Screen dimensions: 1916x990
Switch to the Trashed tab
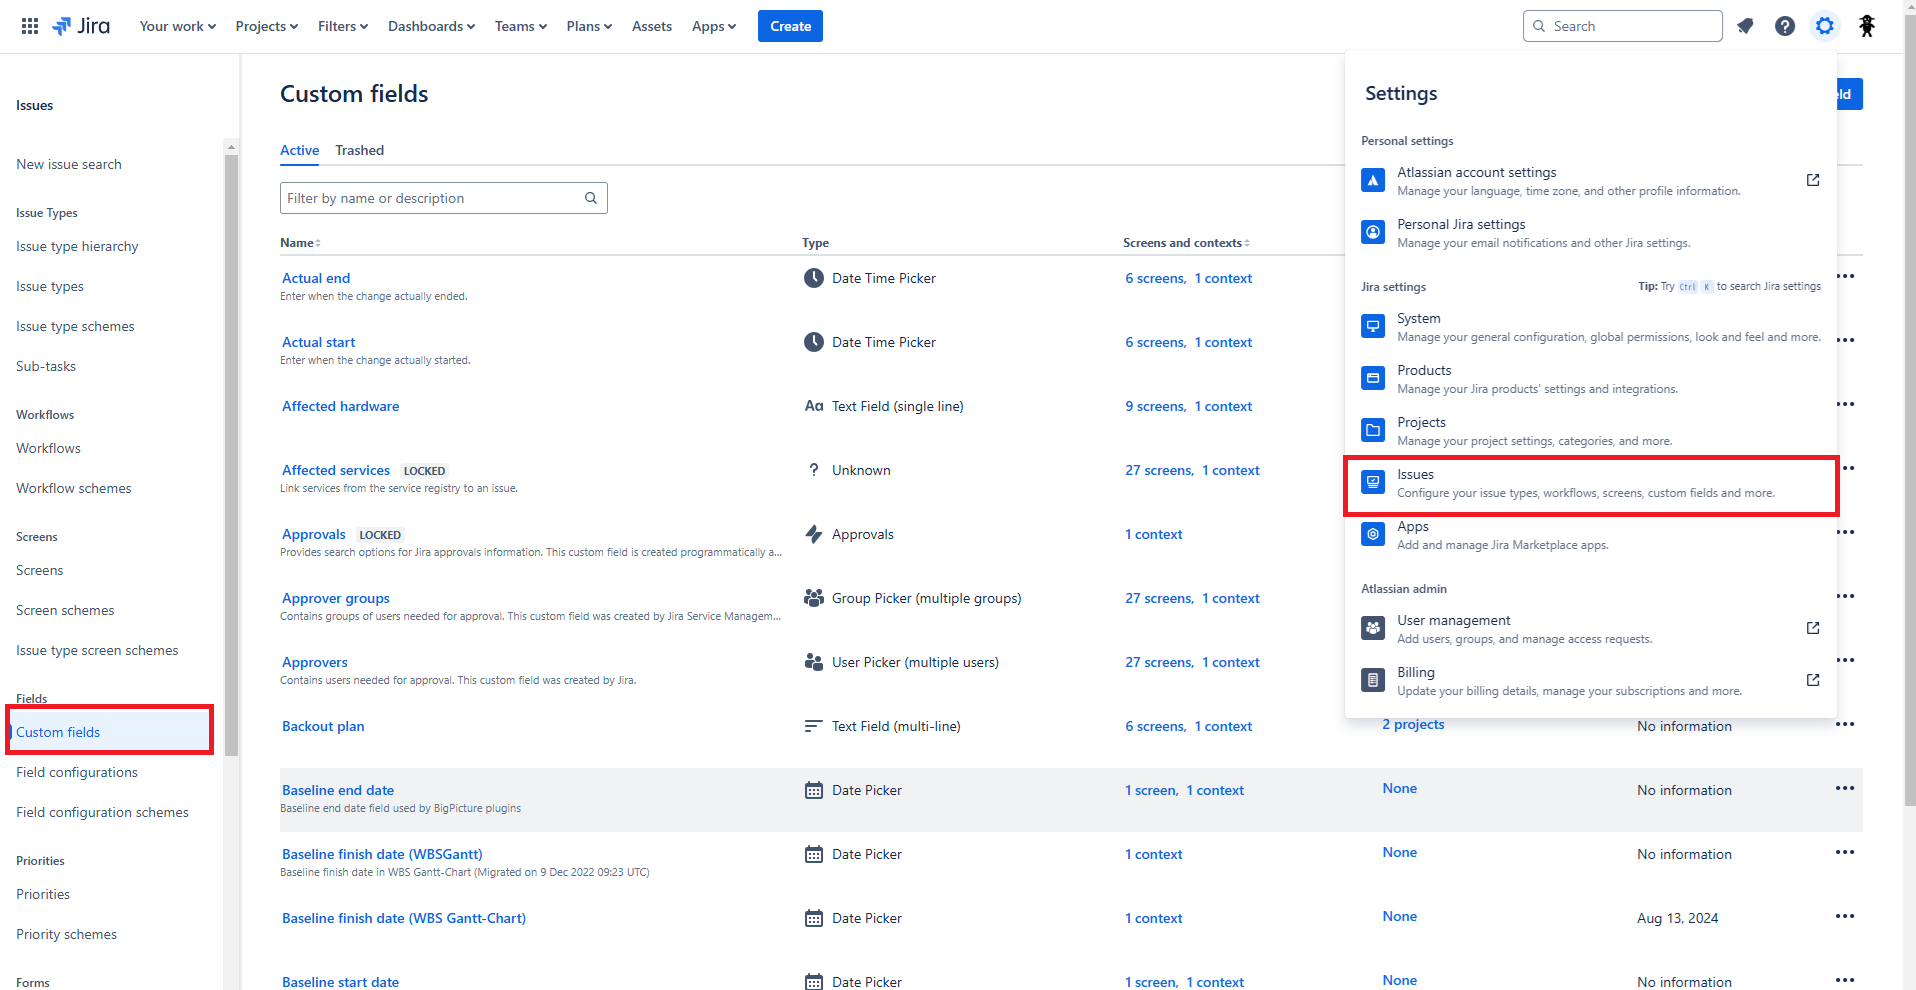click(x=359, y=150)
